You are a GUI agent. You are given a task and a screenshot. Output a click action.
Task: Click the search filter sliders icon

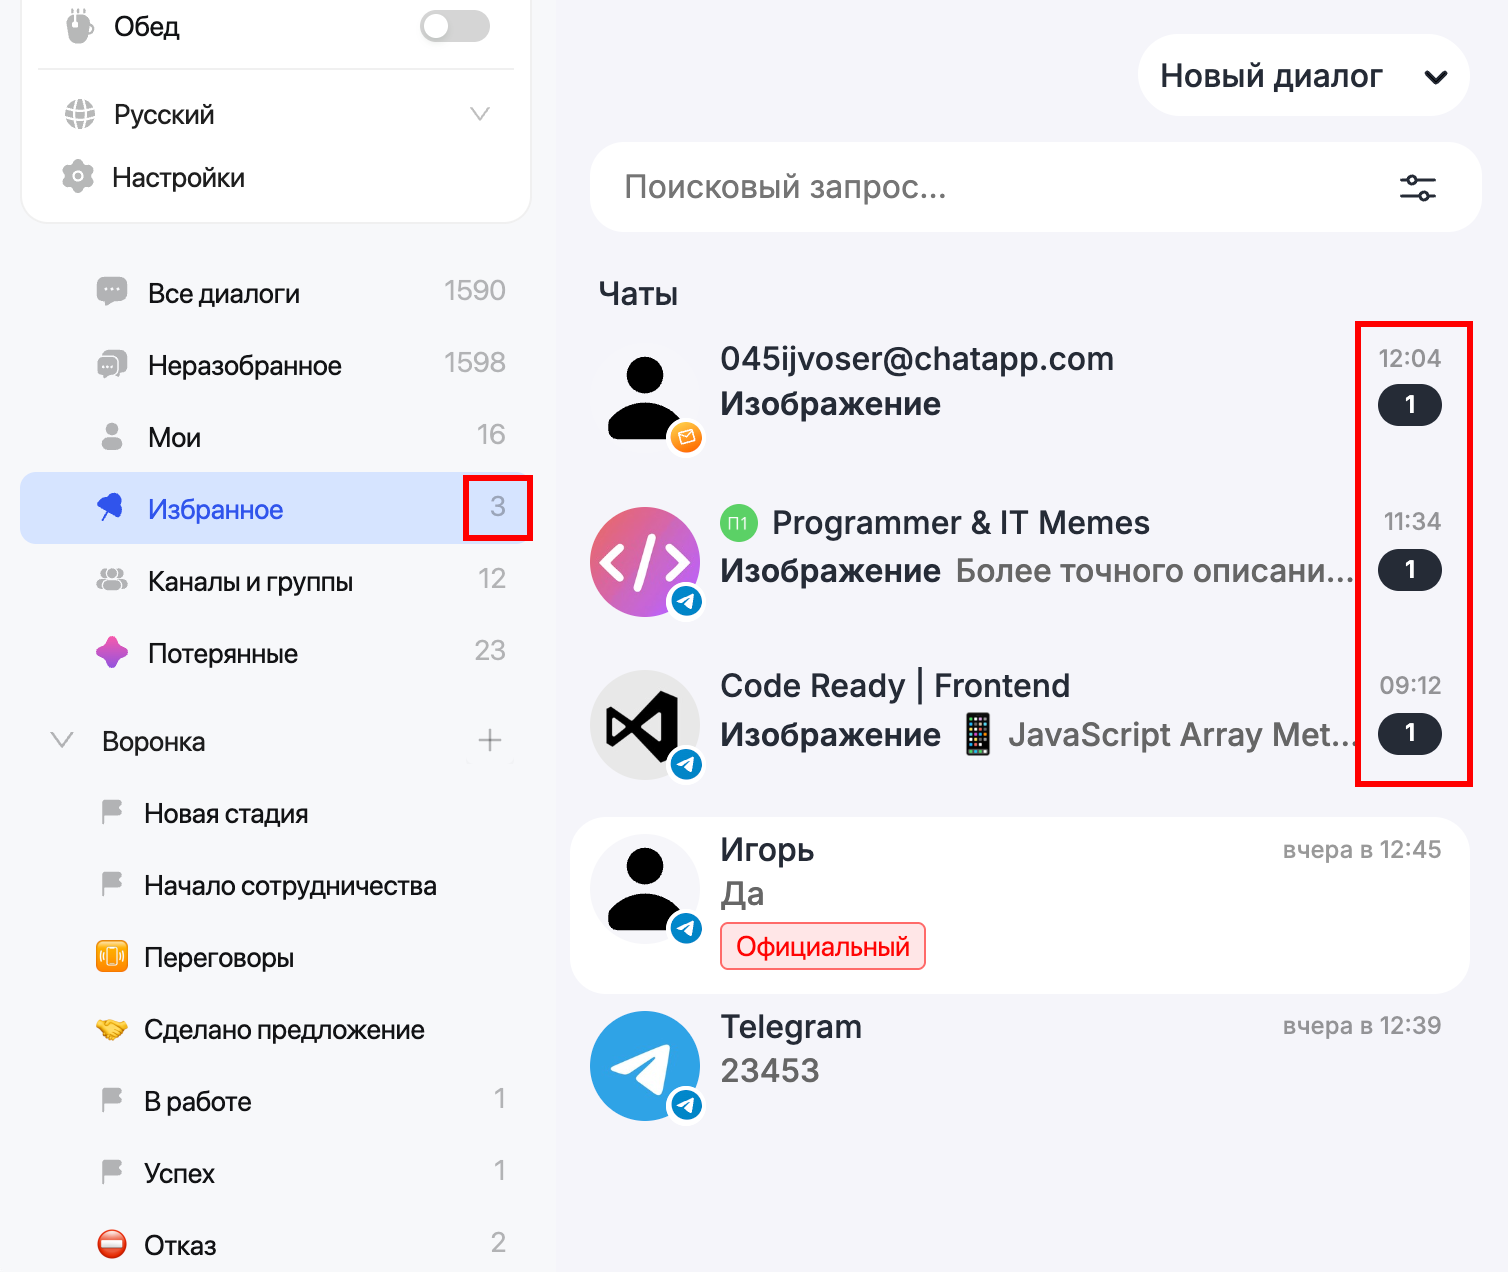1417,188
